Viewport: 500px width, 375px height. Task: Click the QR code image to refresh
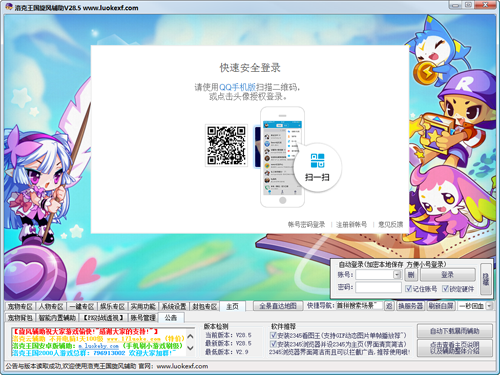pyautogui.click(x=226, y=145)
